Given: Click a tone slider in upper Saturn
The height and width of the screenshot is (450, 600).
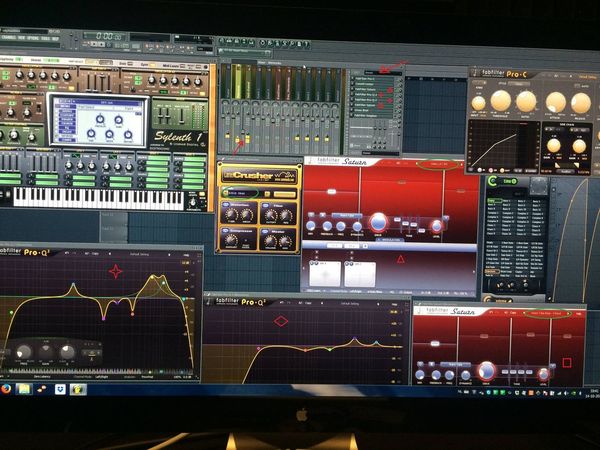Looking at the screenshot, I should pyautogui.click(x=404, y=222).
